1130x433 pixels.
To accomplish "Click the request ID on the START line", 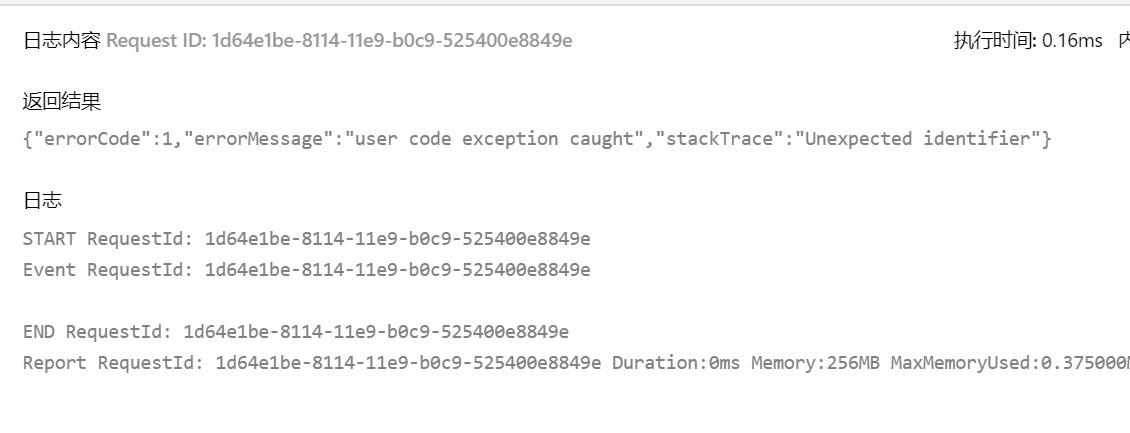I will (398, 238).
